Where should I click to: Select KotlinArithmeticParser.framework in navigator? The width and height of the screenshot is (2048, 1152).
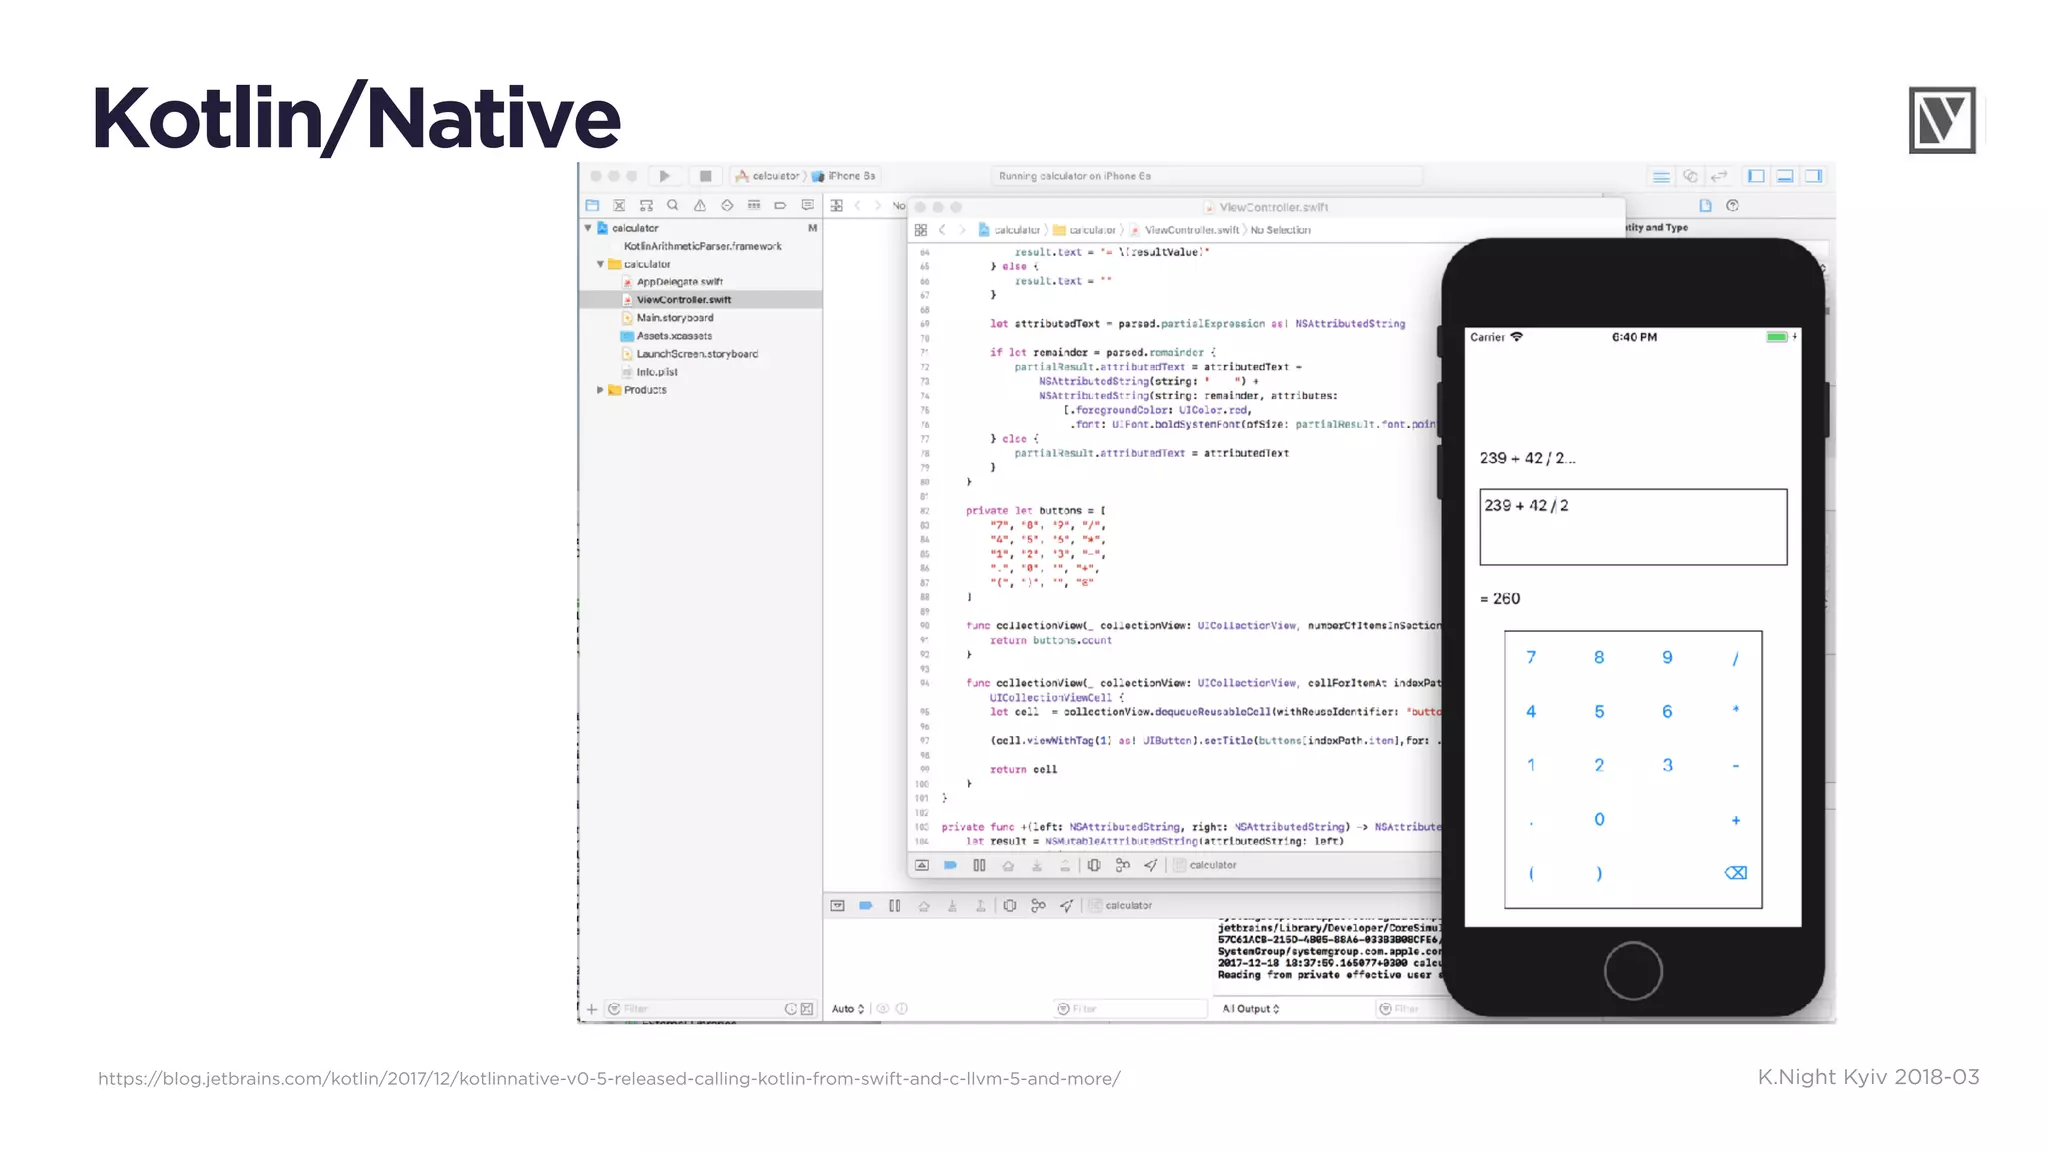[702, 246]
